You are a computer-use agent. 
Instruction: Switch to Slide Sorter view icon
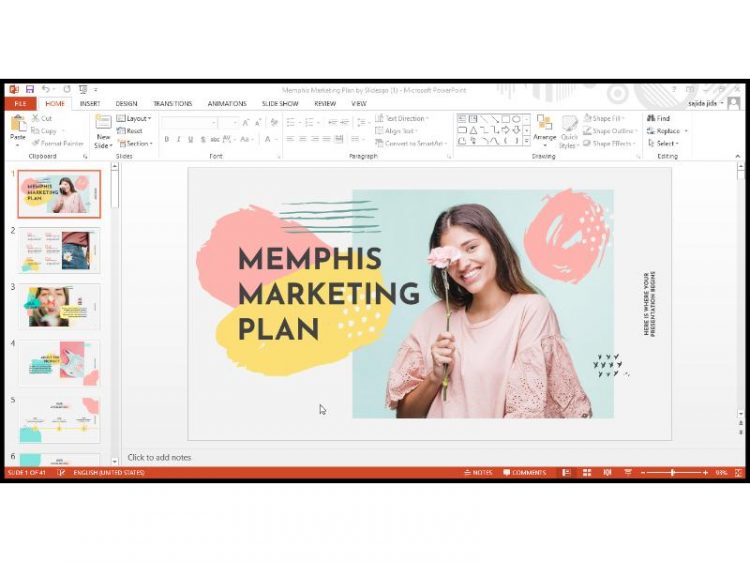(587, 473)
